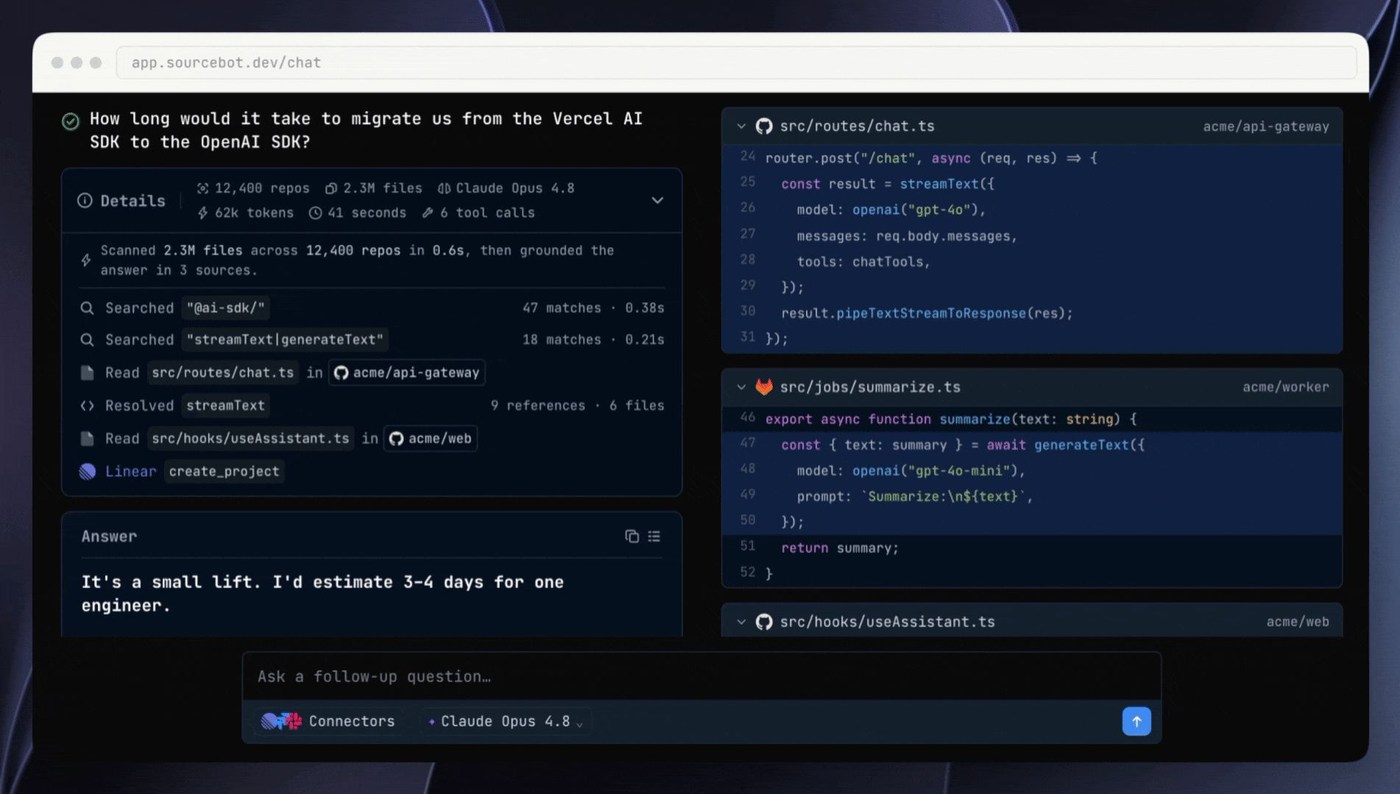Click the browser address bar app.sourcebot.dev/chat

736,62
